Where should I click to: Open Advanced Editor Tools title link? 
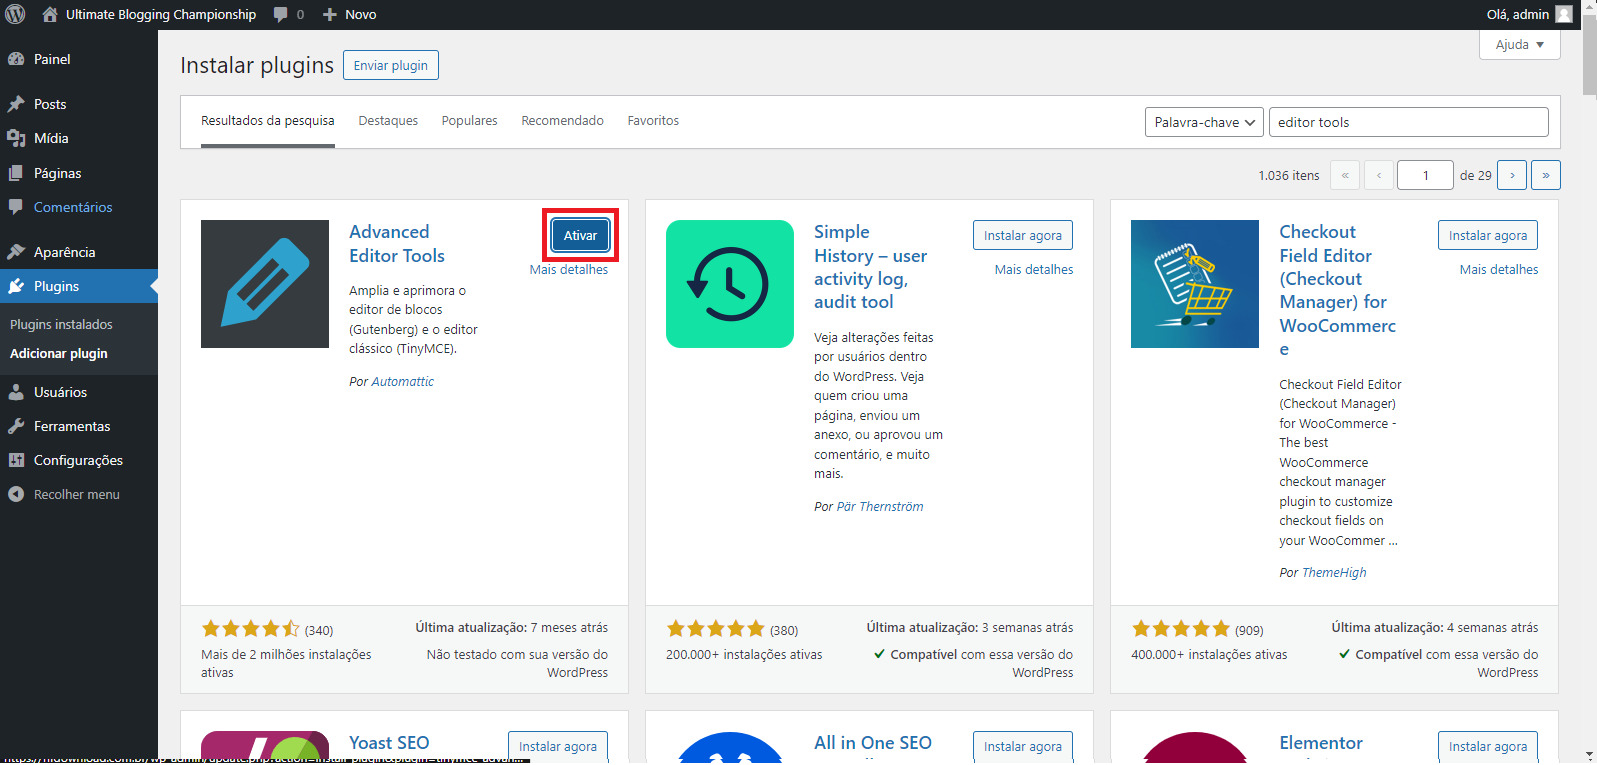397,243
